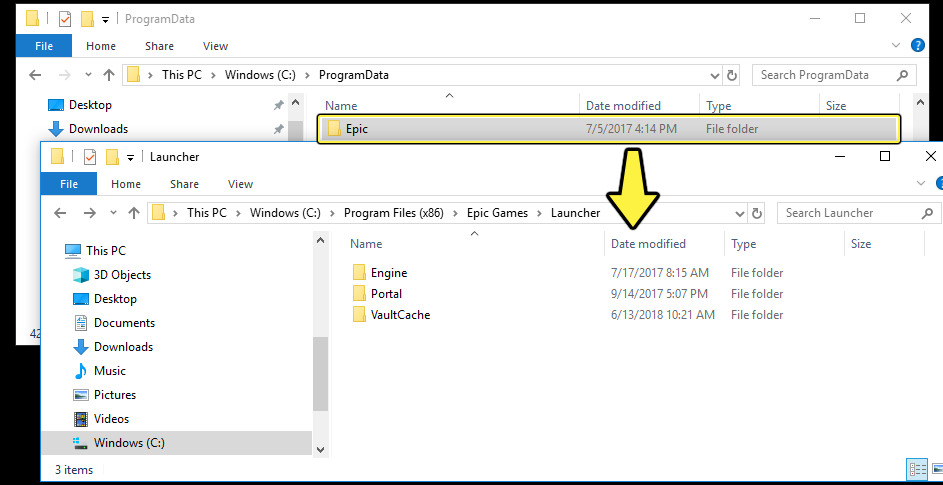Click Epic Games in the address breadcrumb
943x485 pixels.
[497, 213]
